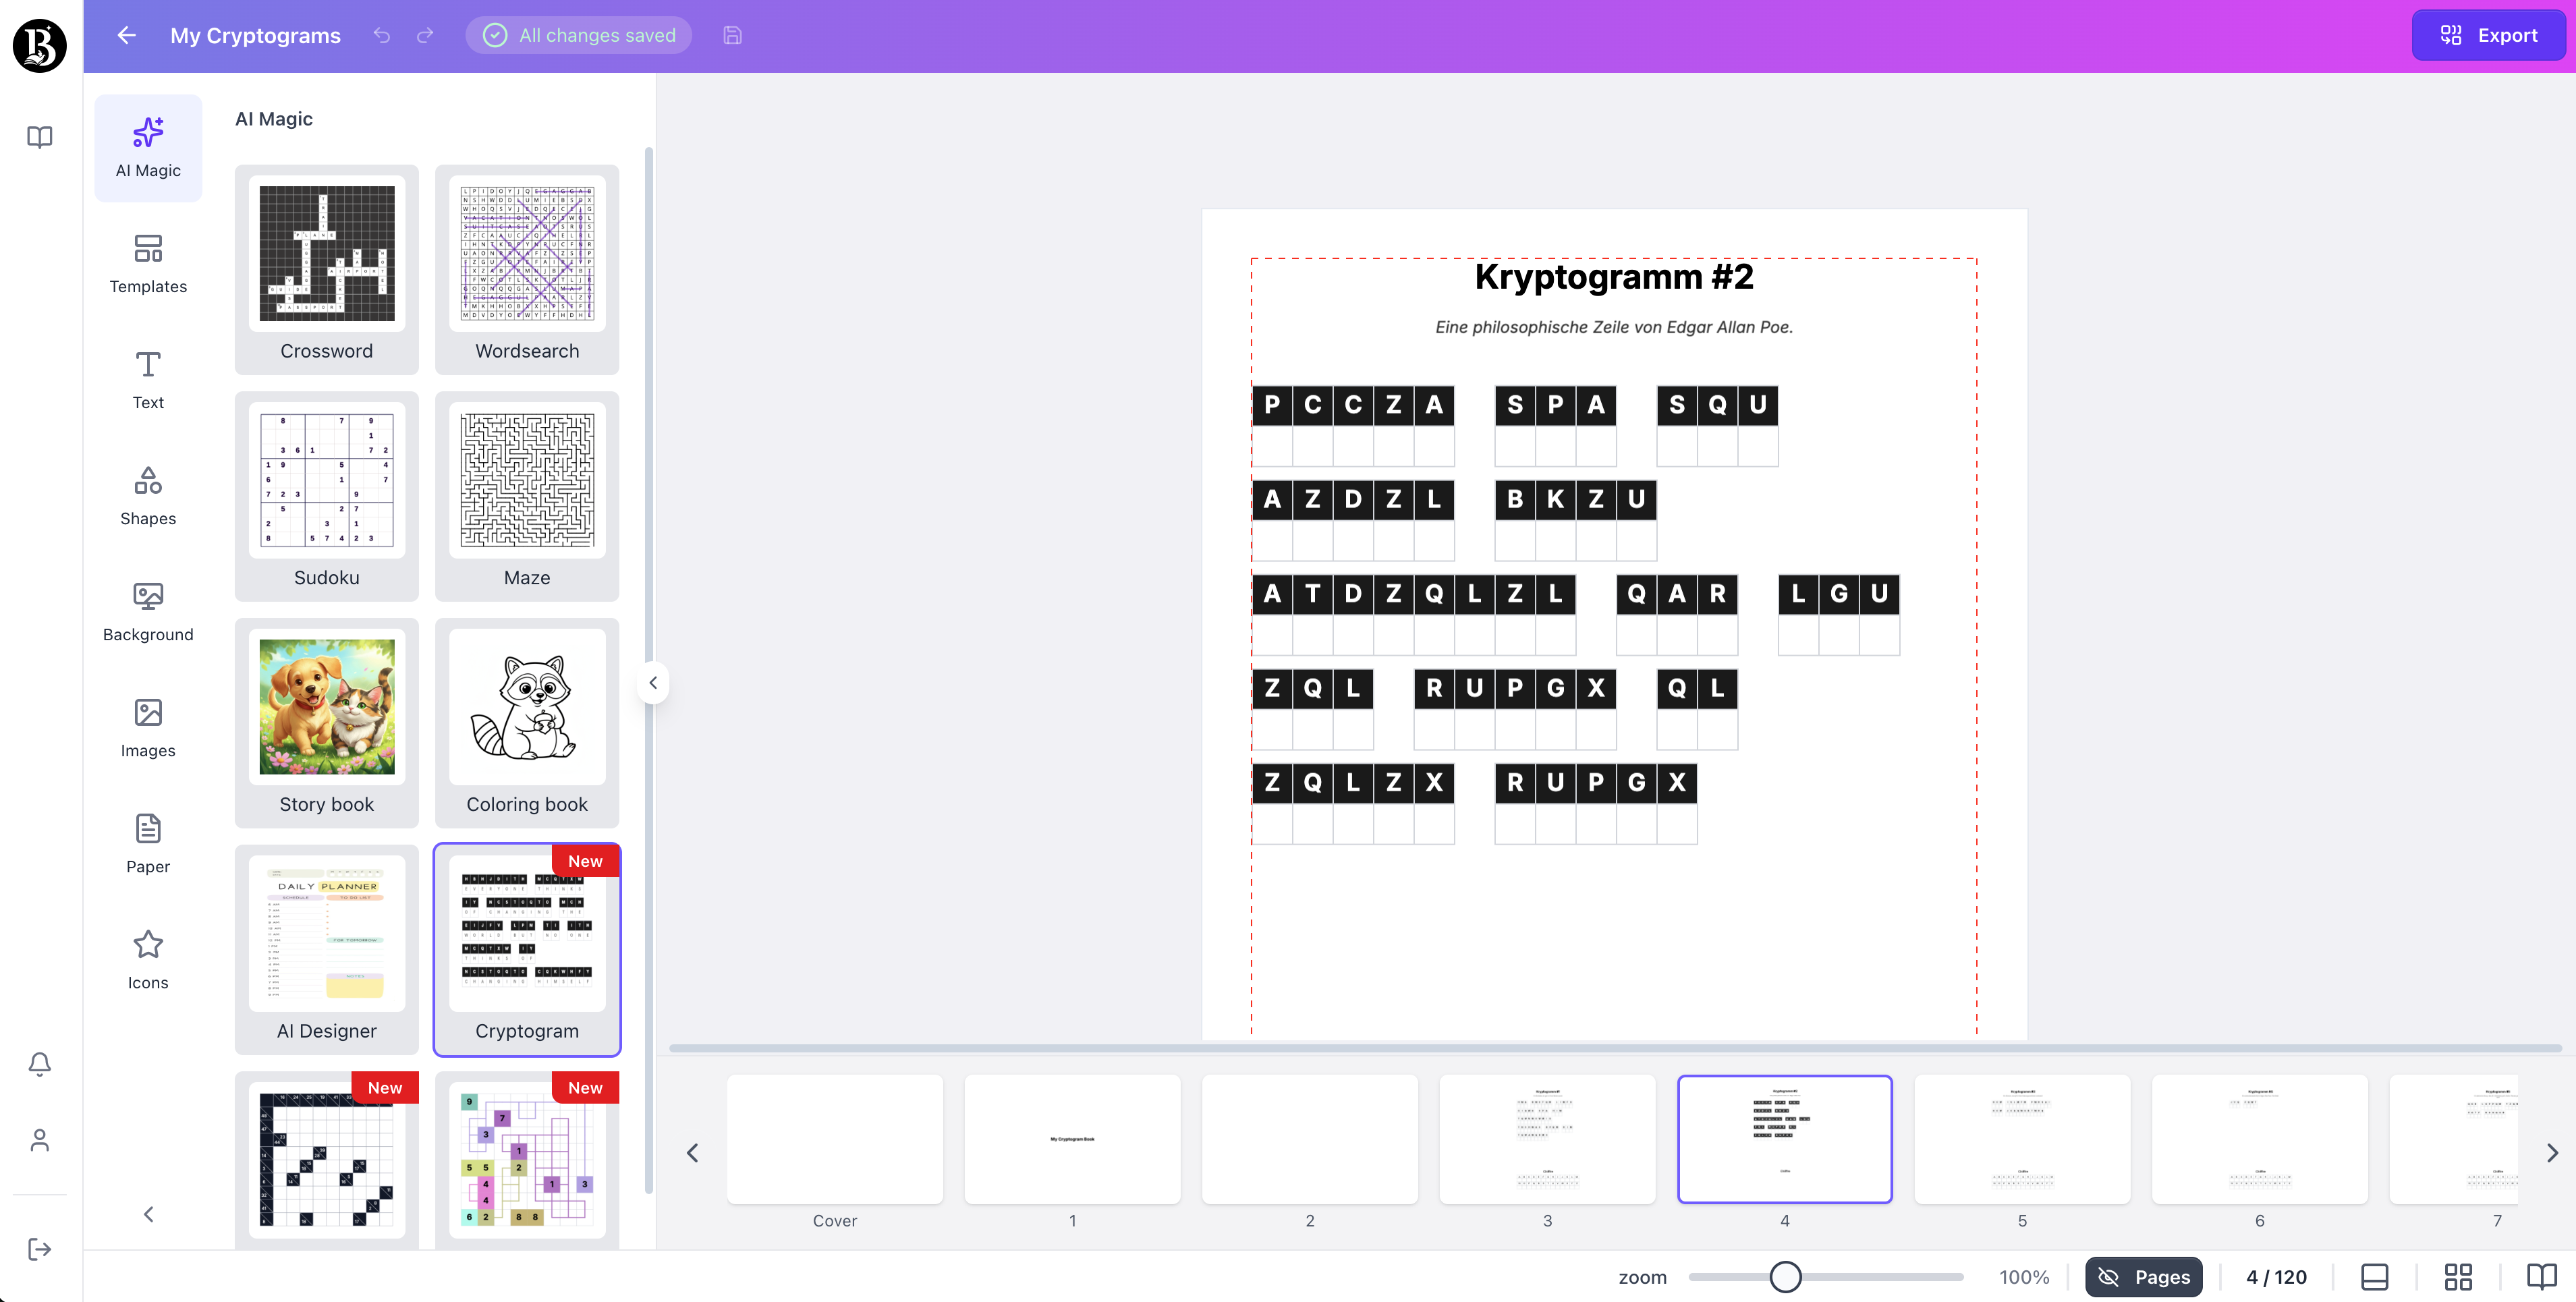The height and width of the screenshot is (1302, 2576).
Task: Toggle Pages panel visibility with eye button
Action: tap(2142, 1276)
